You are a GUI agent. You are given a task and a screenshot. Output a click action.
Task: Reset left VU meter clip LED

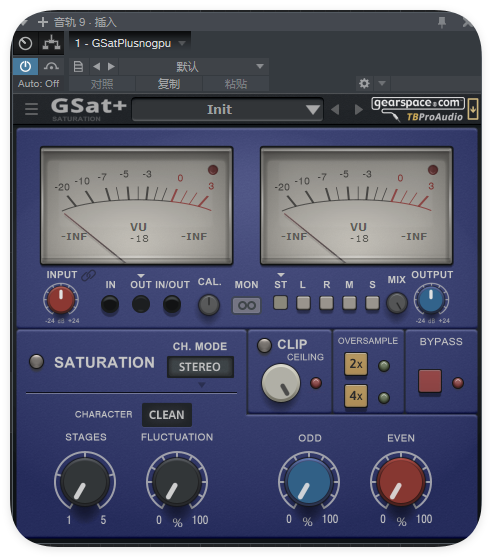pyautogui.click(x=213, y=170)
